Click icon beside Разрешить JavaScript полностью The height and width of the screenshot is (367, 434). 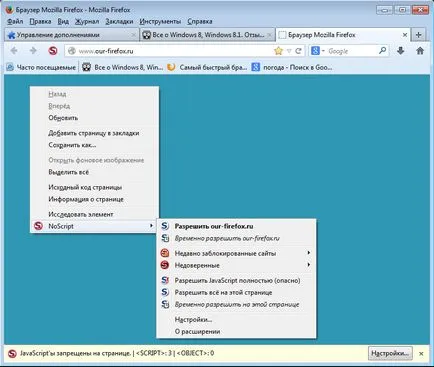click(165, 280)
